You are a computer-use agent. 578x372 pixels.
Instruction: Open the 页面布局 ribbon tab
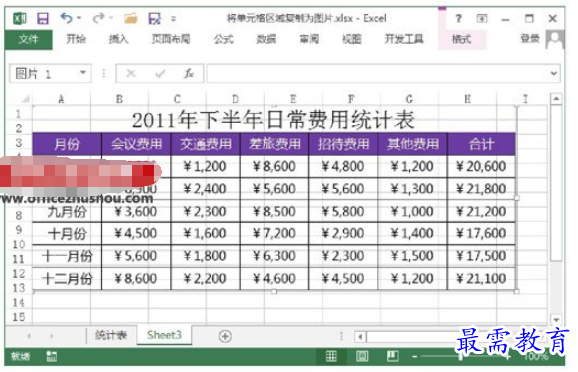point(171,39)
